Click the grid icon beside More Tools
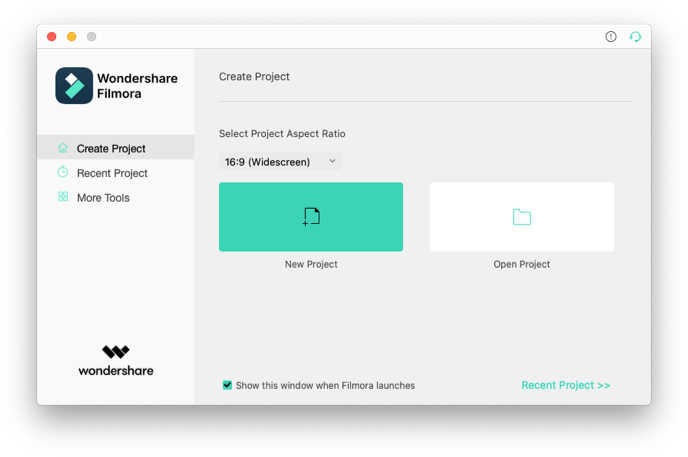The width and height of the screenshot is (688, 457). 63,196
